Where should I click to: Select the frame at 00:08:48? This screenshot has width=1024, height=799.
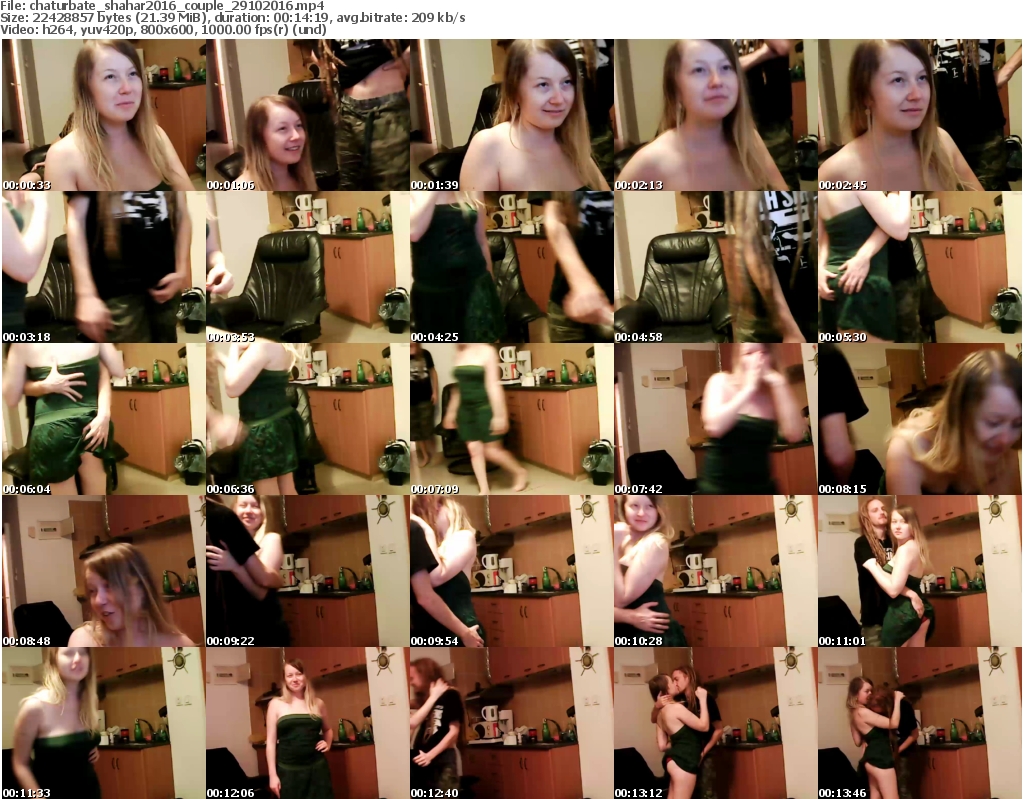pos(104,572)
